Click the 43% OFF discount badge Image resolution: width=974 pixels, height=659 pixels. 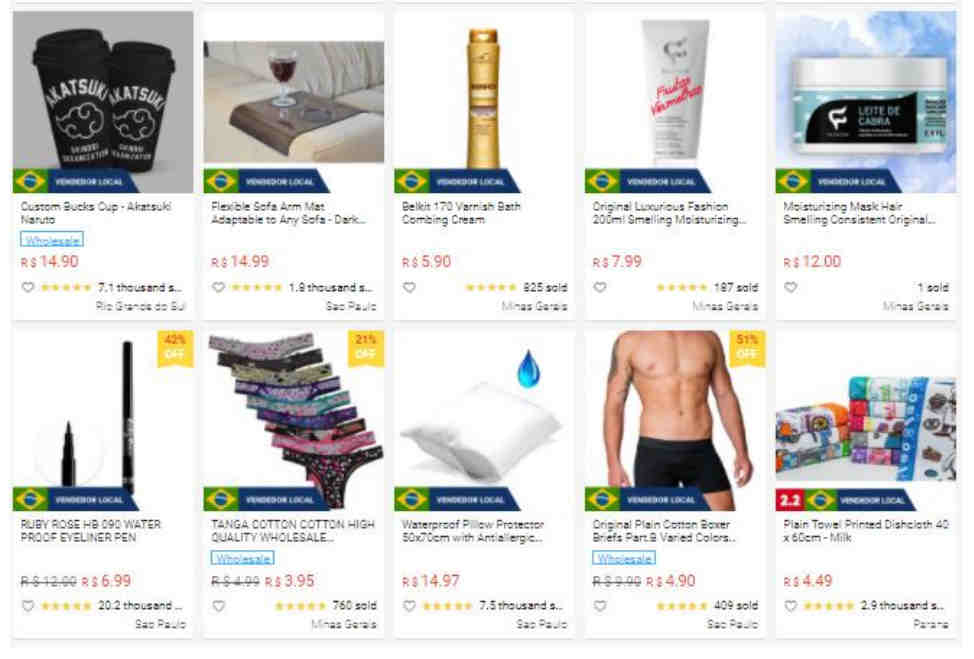(x=175, y=347)
